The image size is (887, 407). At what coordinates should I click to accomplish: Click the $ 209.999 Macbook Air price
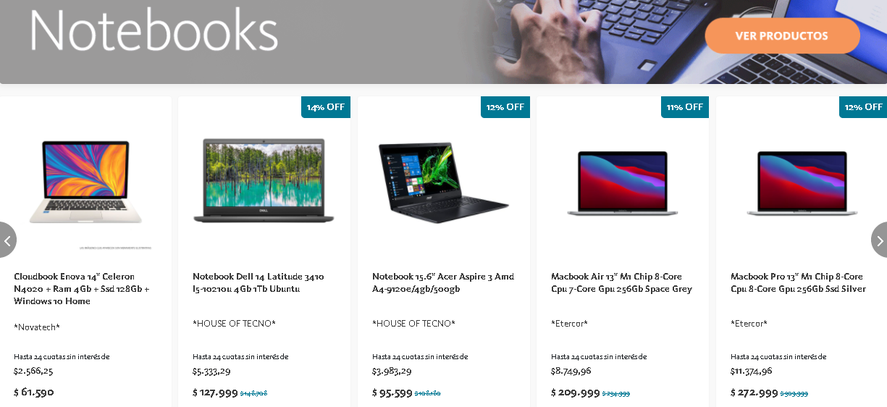[x=575, y=392]
